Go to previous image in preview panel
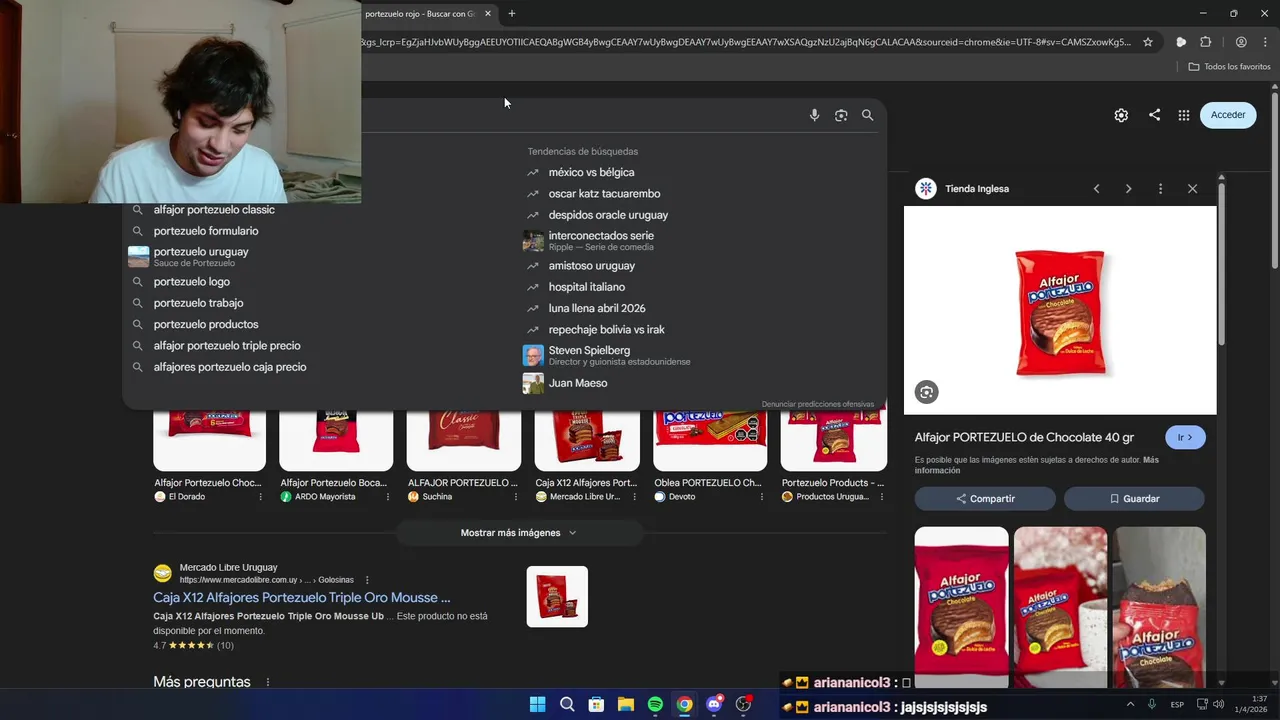 (1096, 189)
